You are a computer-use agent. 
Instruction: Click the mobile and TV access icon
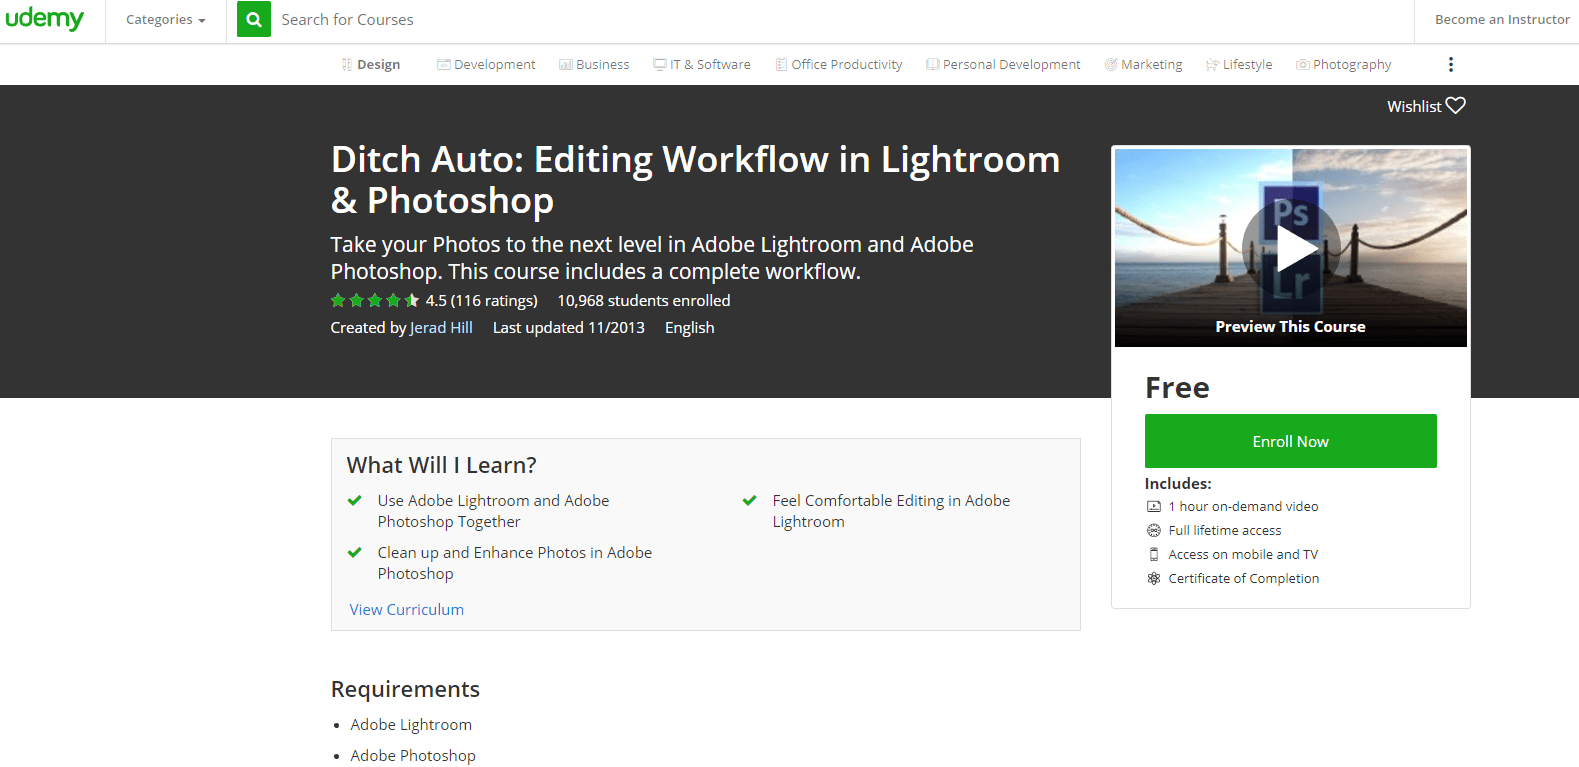[1154, 555]
